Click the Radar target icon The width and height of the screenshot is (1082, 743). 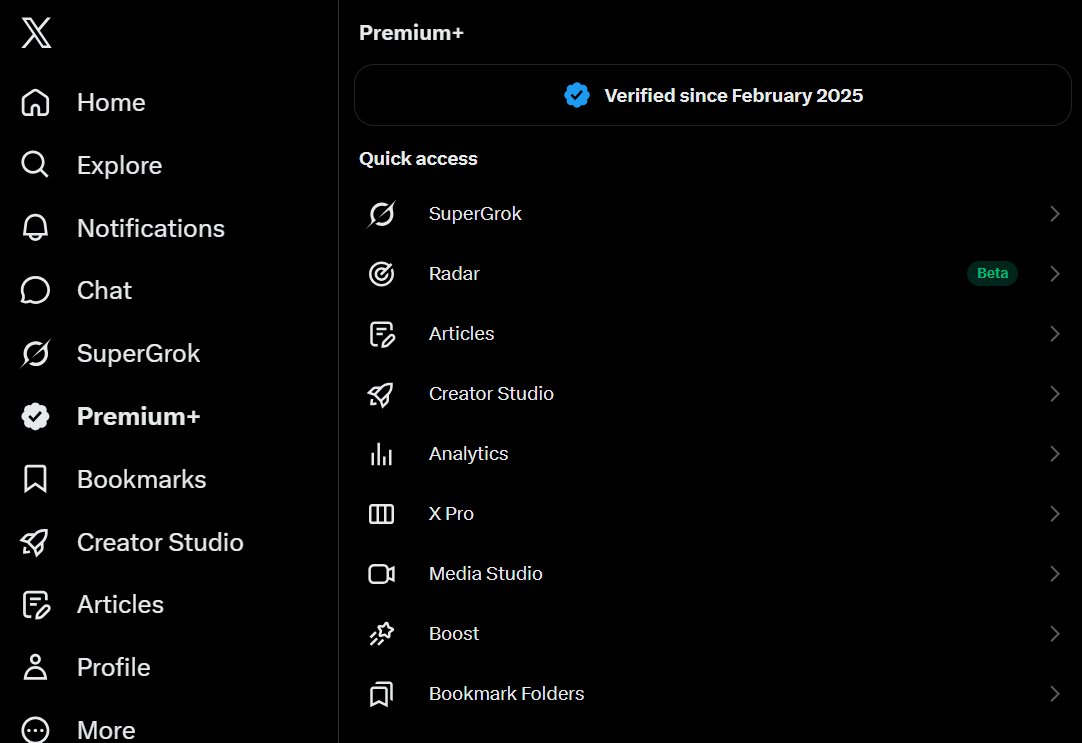pos(382,274)
